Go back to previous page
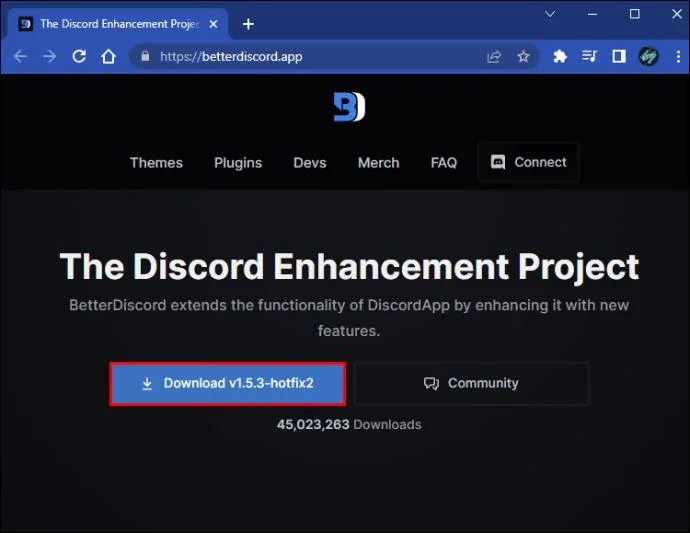The image size is (690, 533). 20,56
